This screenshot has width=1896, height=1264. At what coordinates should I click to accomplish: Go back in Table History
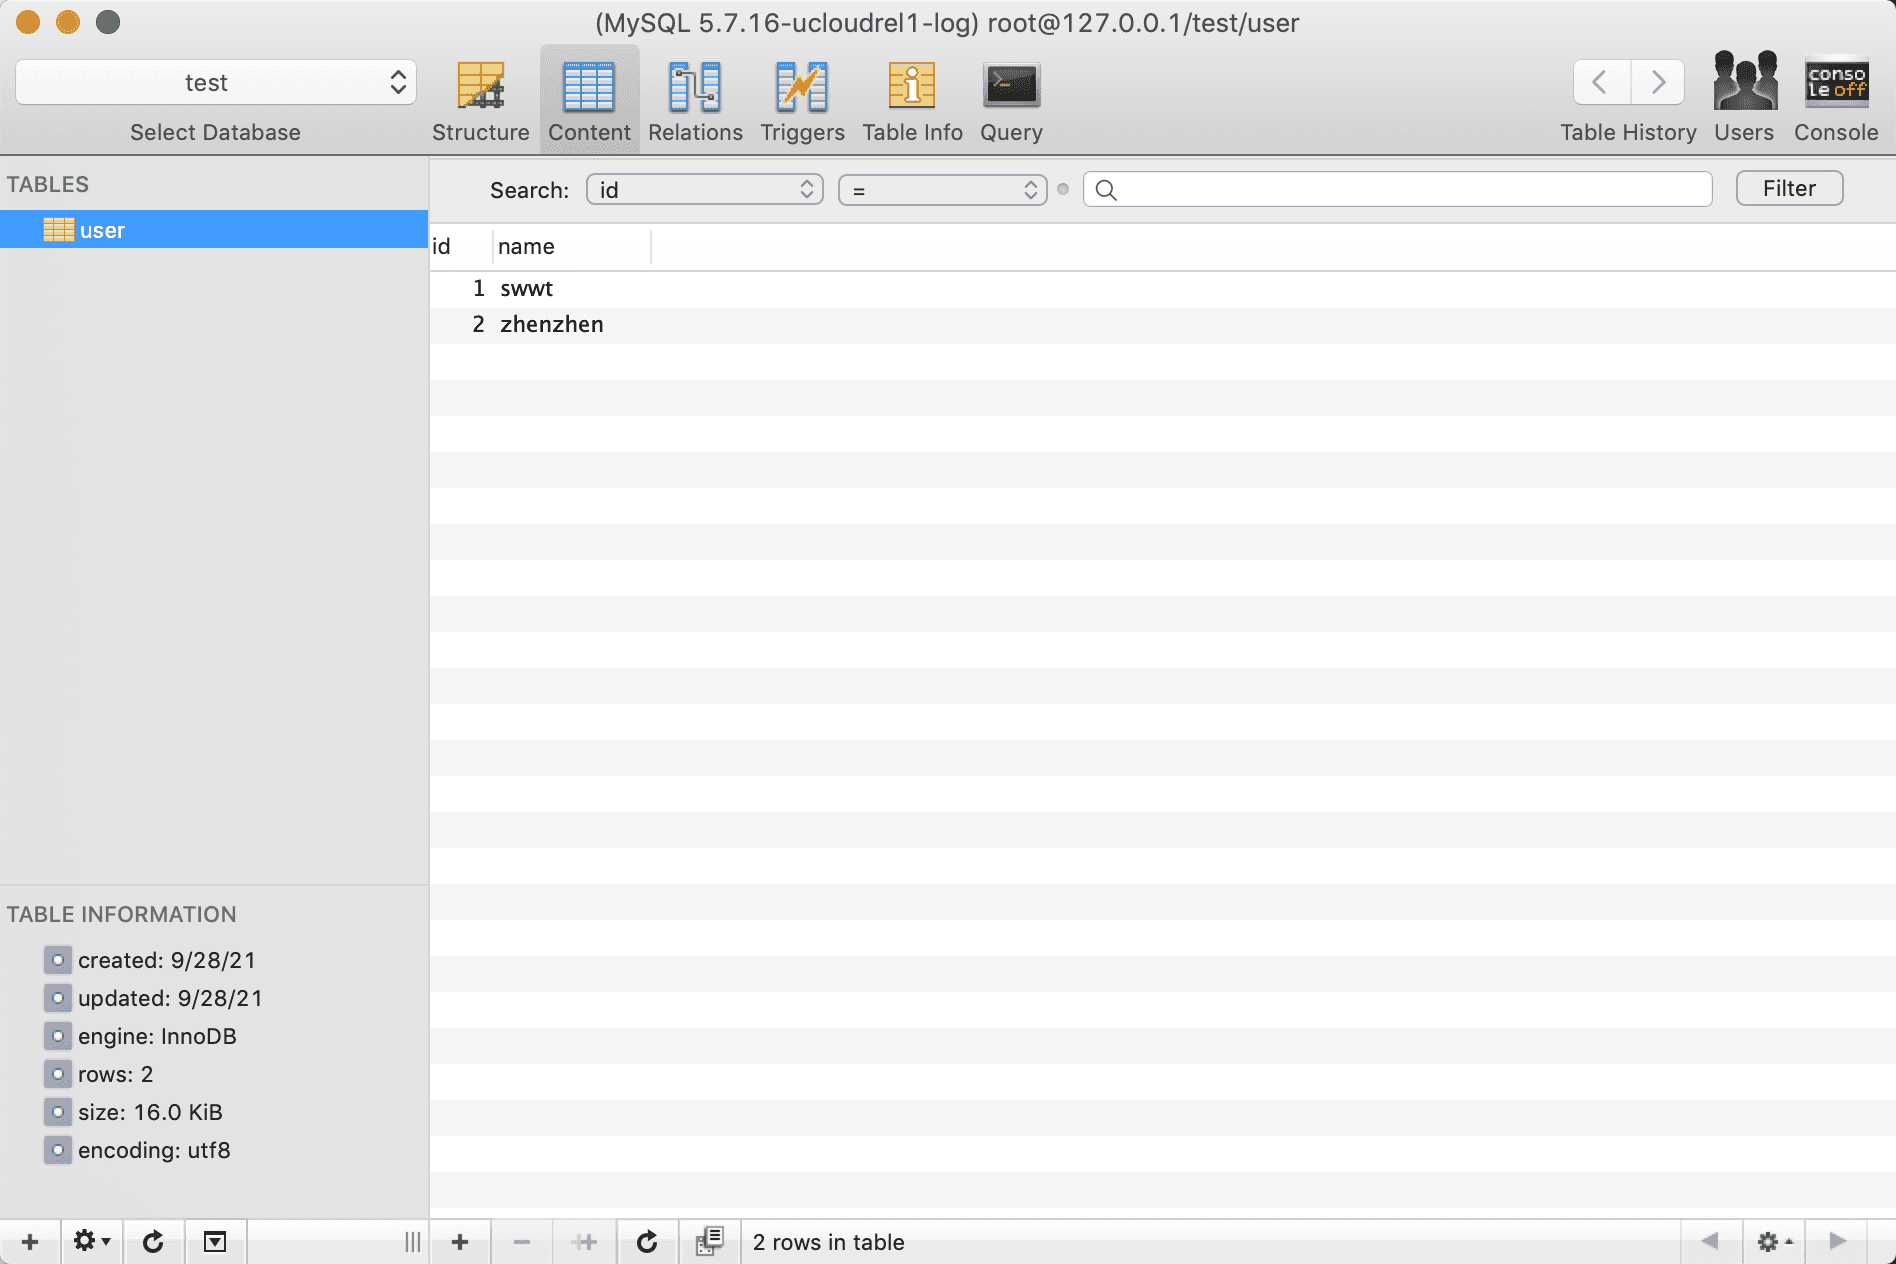(1601, 82)
